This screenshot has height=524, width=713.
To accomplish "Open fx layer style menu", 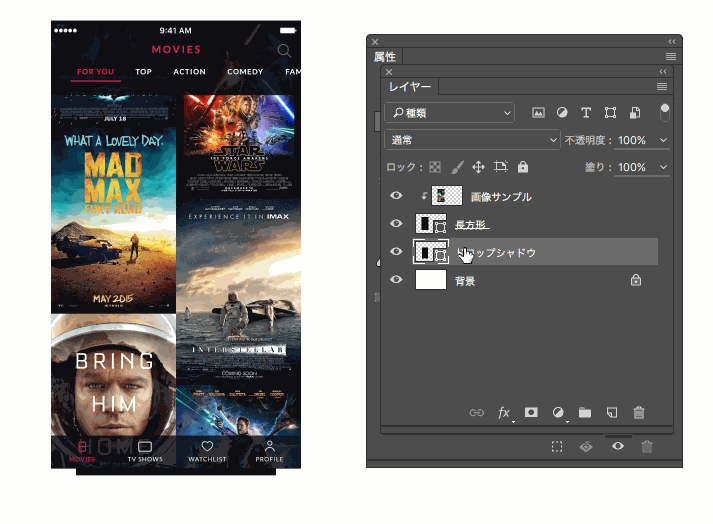I will pos(504,413).
